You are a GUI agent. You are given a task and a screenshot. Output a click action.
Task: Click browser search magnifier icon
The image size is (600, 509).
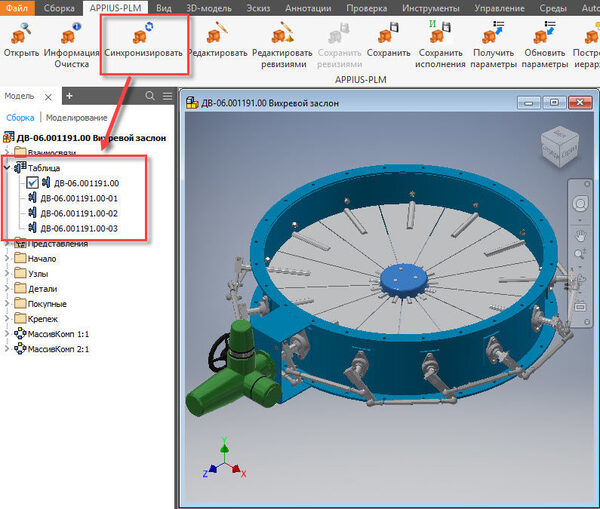[x=150, y=96]
